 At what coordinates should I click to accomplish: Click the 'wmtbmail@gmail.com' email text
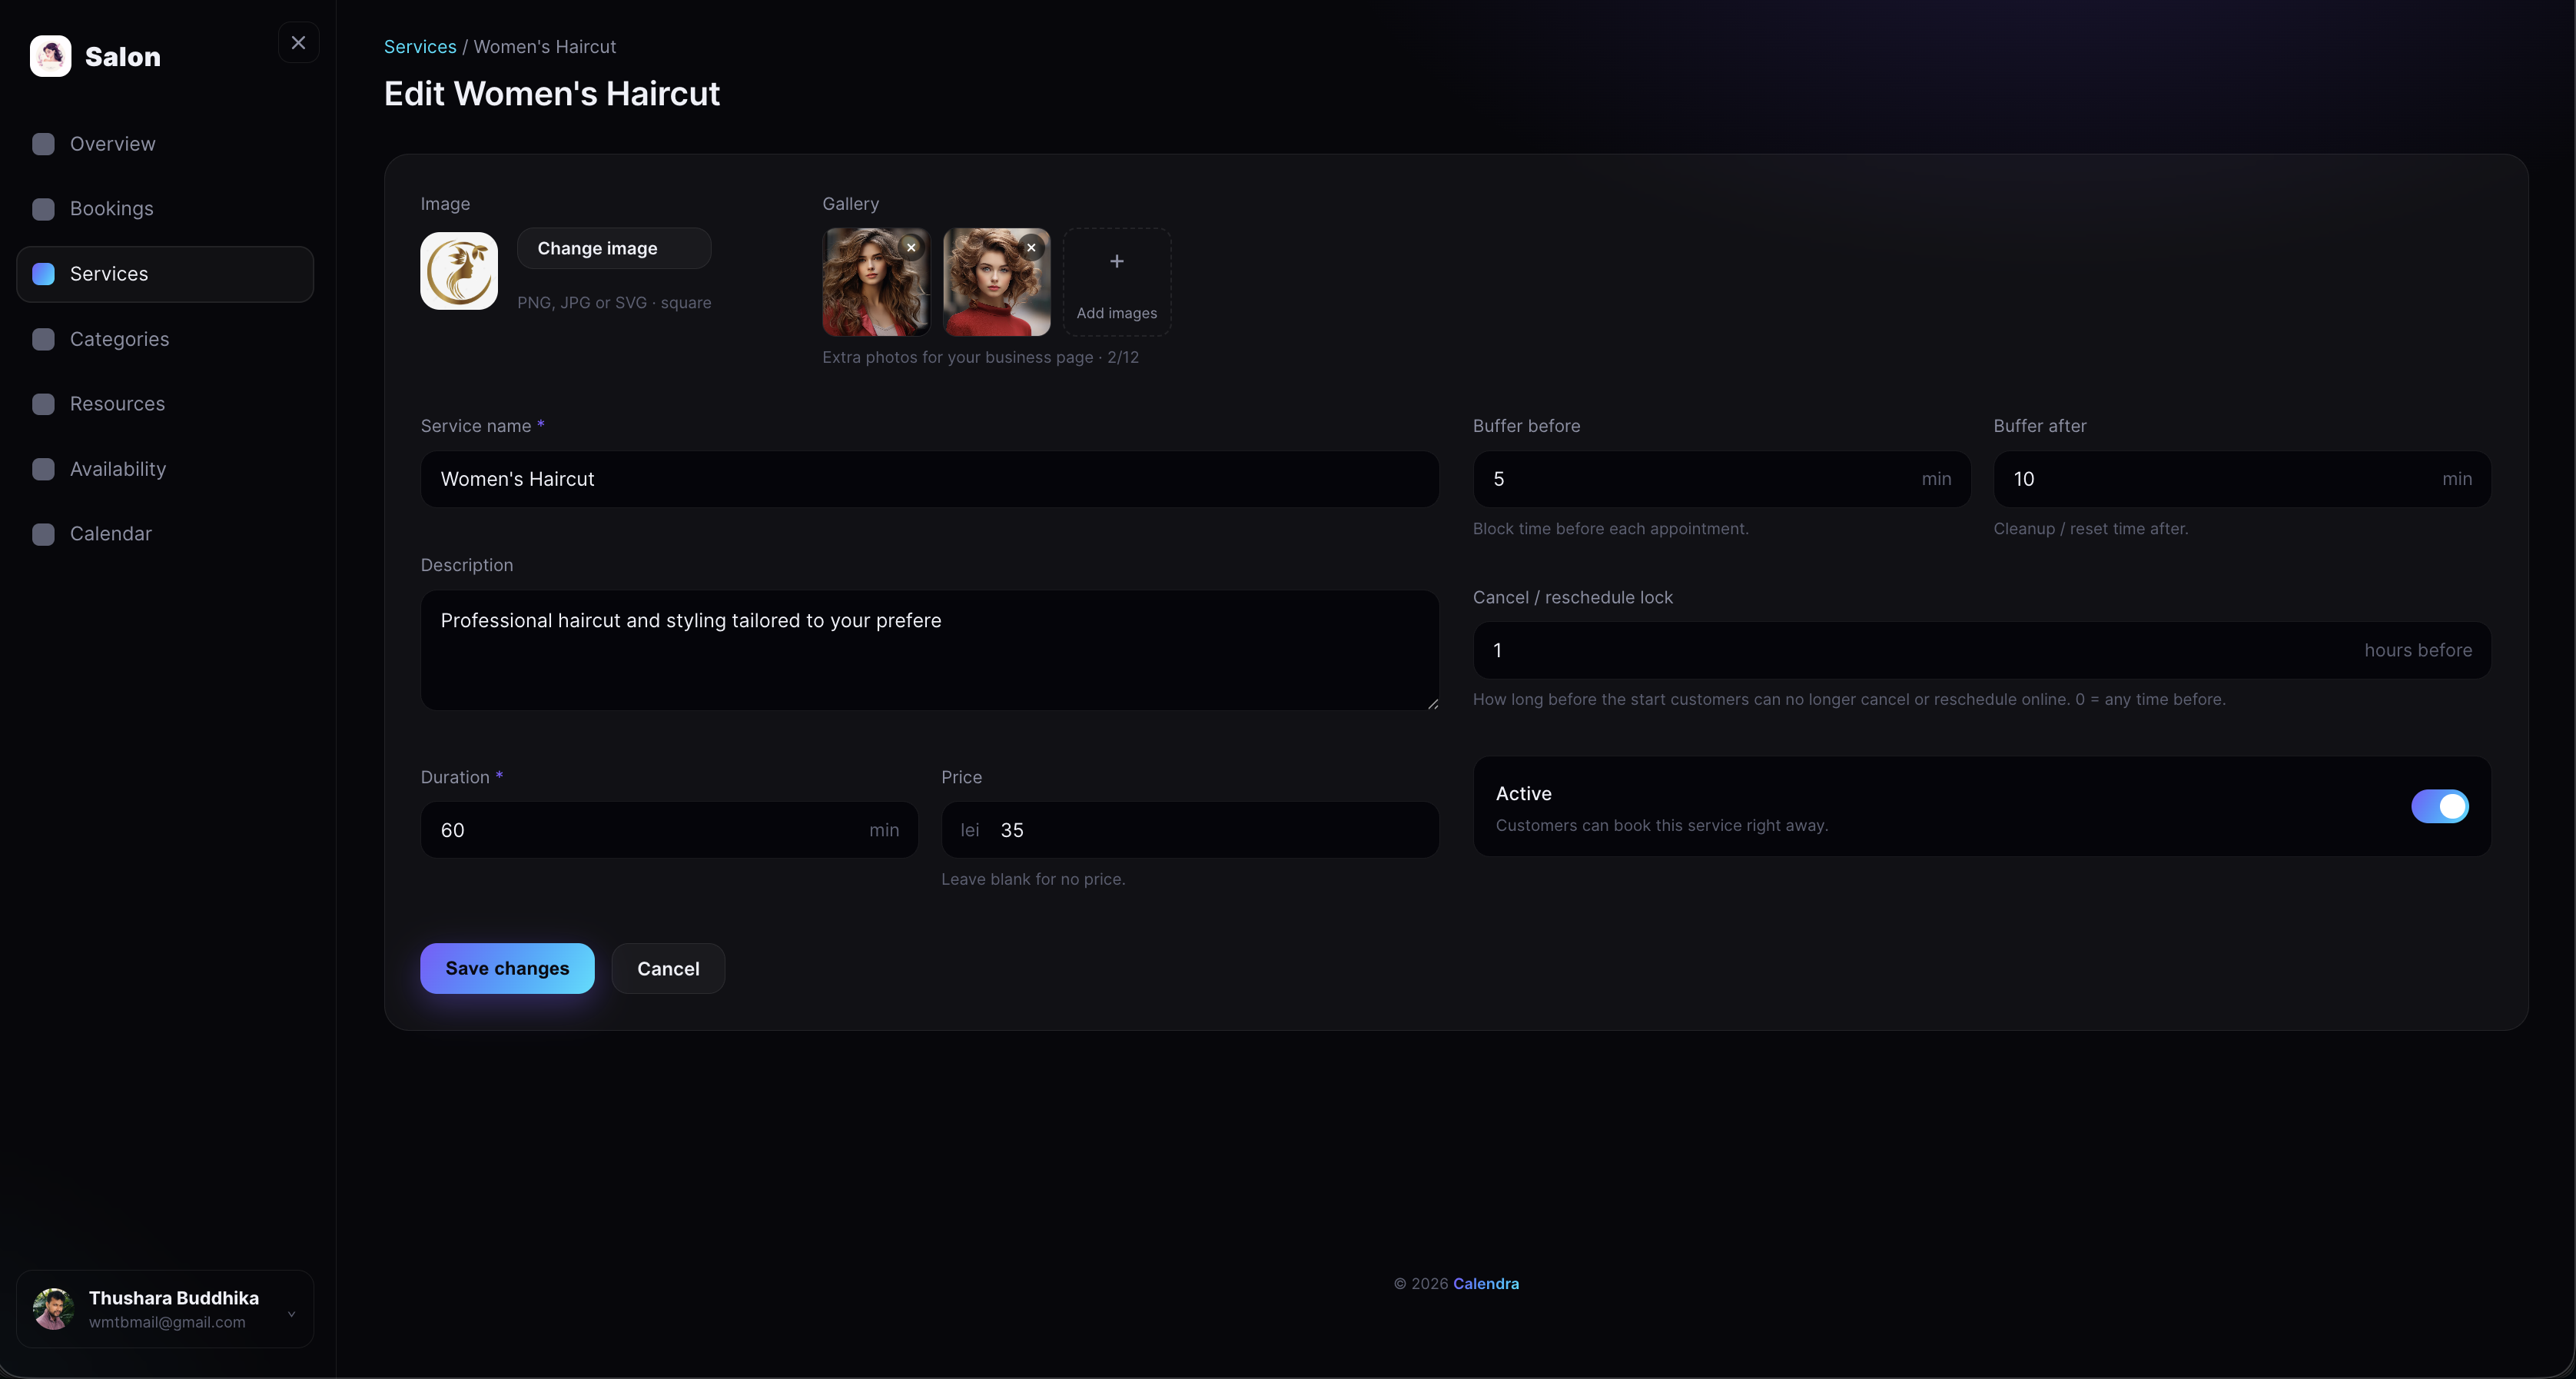coord(167,1322)
